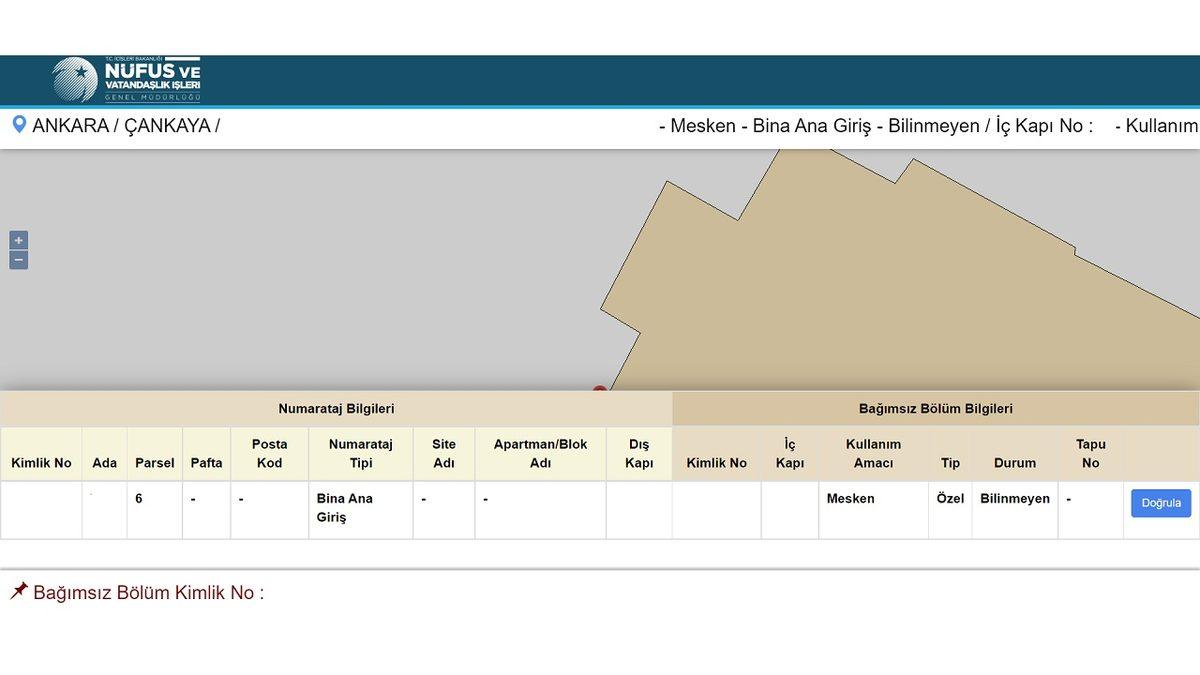Select the Bina Ana Giriş cell
Viewport: 1200px width, 675px height.
345,507
